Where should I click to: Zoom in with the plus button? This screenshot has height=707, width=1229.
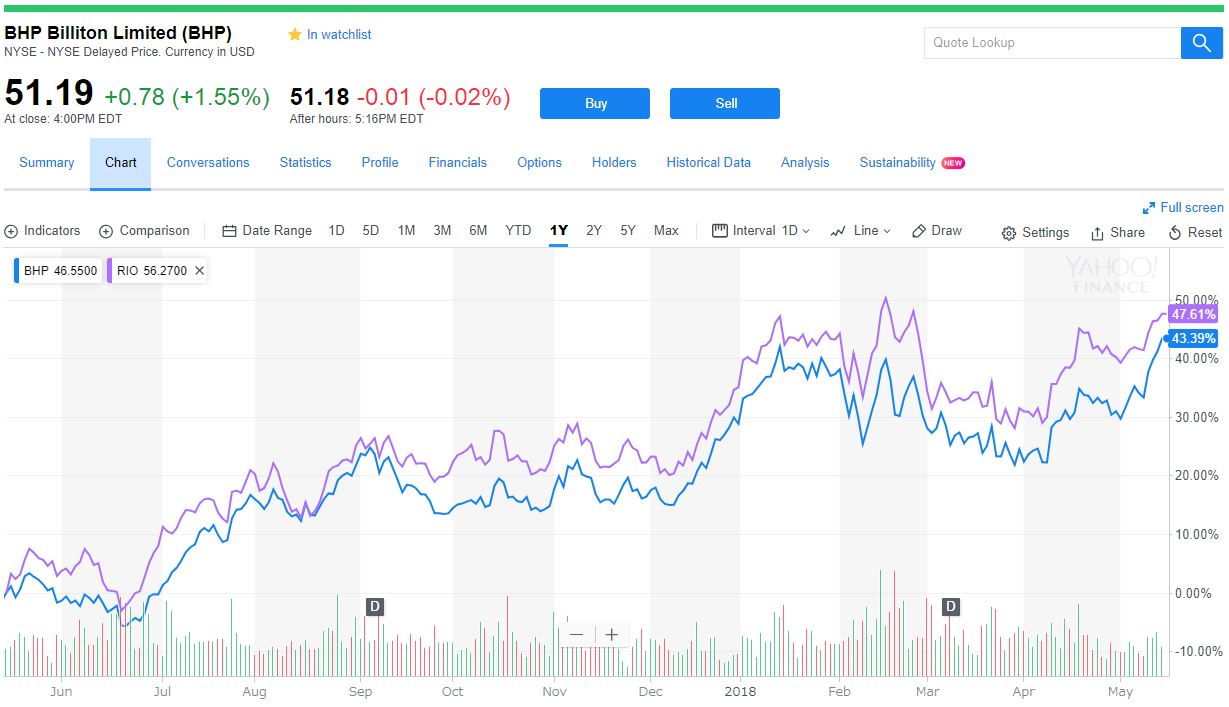pyautogui.click(x=612, y=634)
